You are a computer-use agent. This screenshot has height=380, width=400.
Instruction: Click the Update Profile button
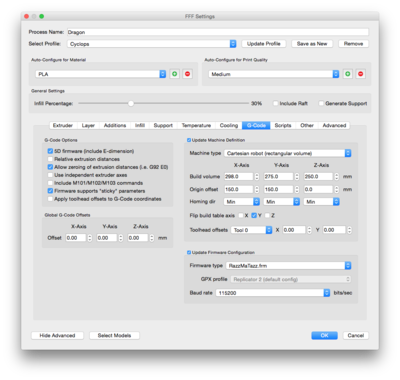pyautogui.click(x=264, y=44)
